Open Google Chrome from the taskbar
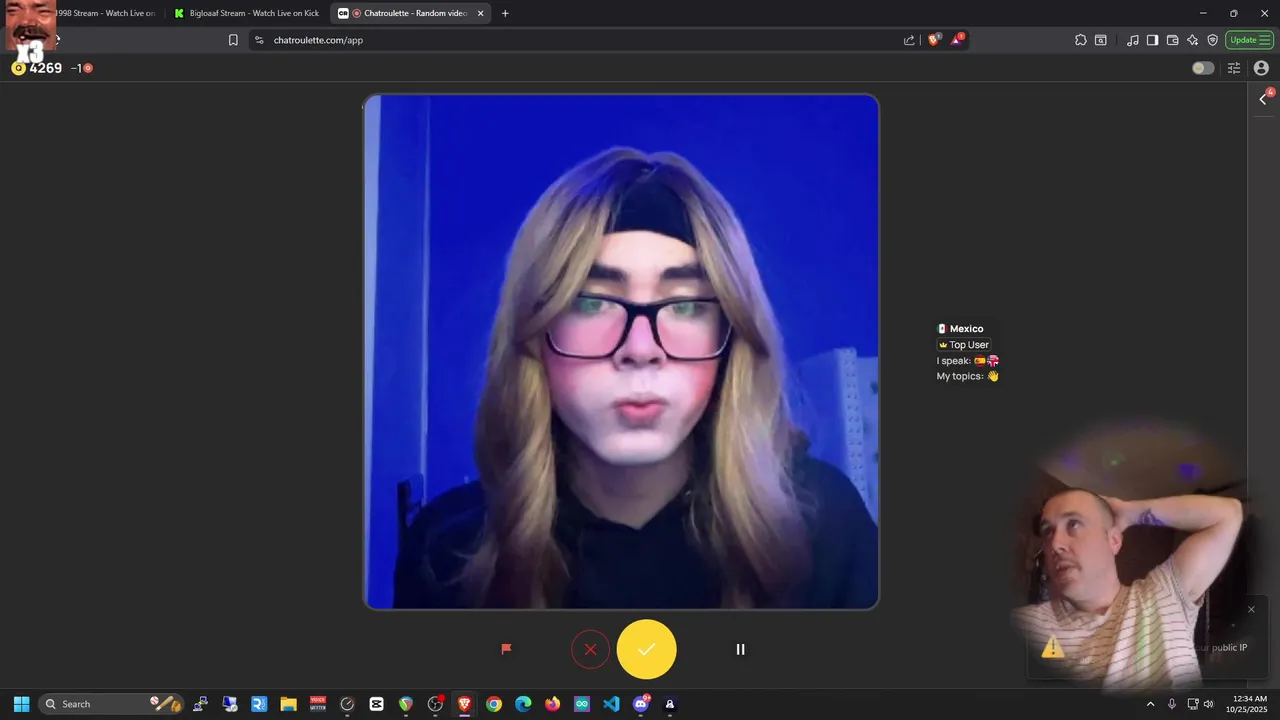The width and height of the screenshot is (1280, 720). [x=494, y=704]
